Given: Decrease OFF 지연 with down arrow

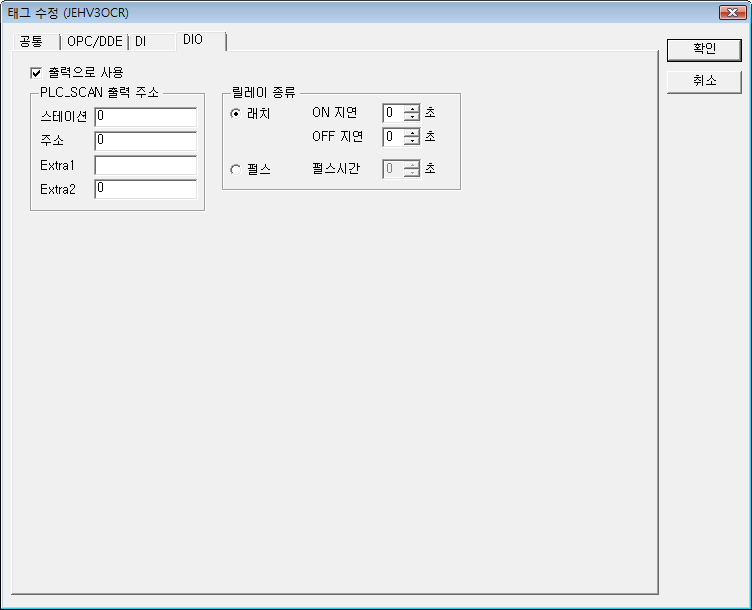Looking at the screenshot, I should point(411,141).
